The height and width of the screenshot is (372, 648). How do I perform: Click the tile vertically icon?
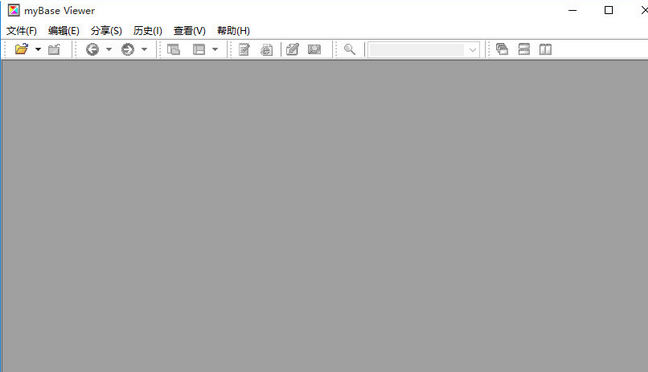tap(546, 50)
